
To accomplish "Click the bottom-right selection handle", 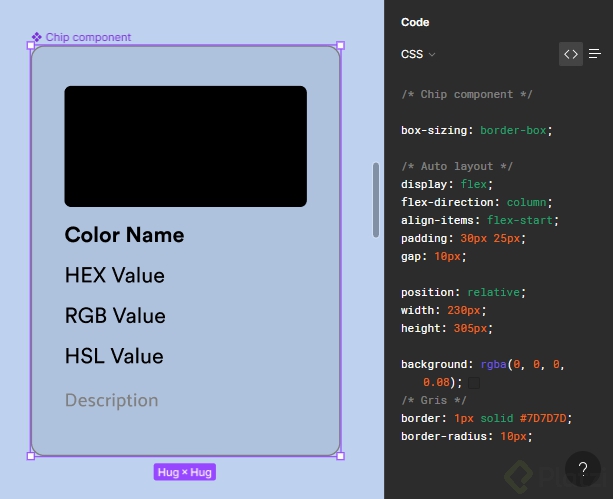I will pyautogui.click(x=341, y=456).
